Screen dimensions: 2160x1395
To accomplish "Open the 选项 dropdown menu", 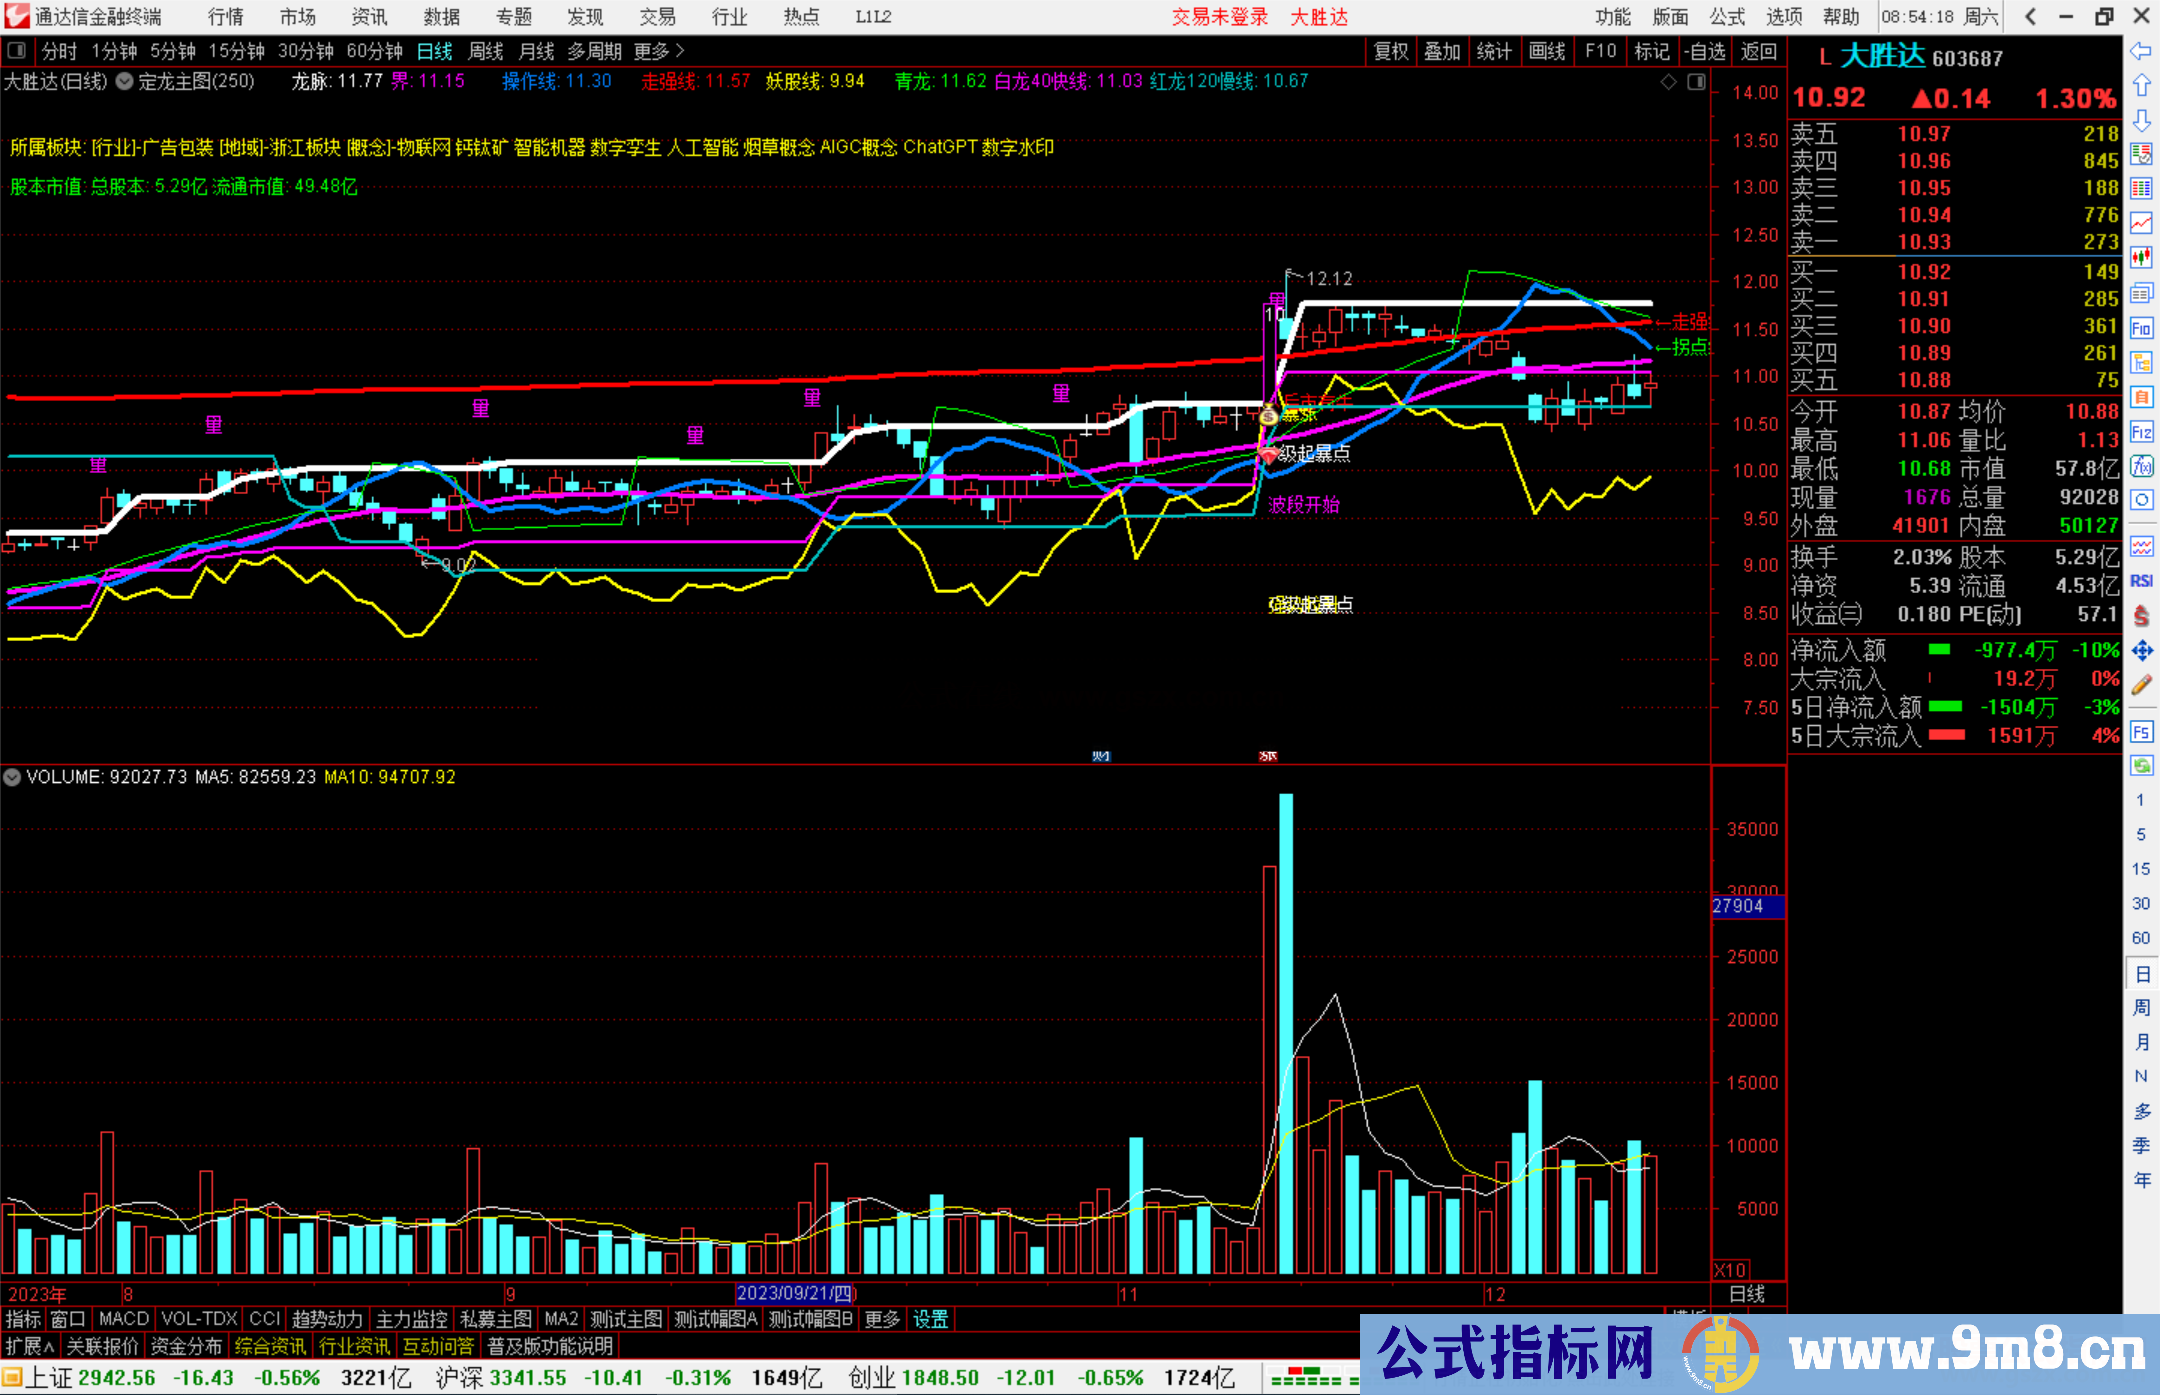I will 1784,17.
